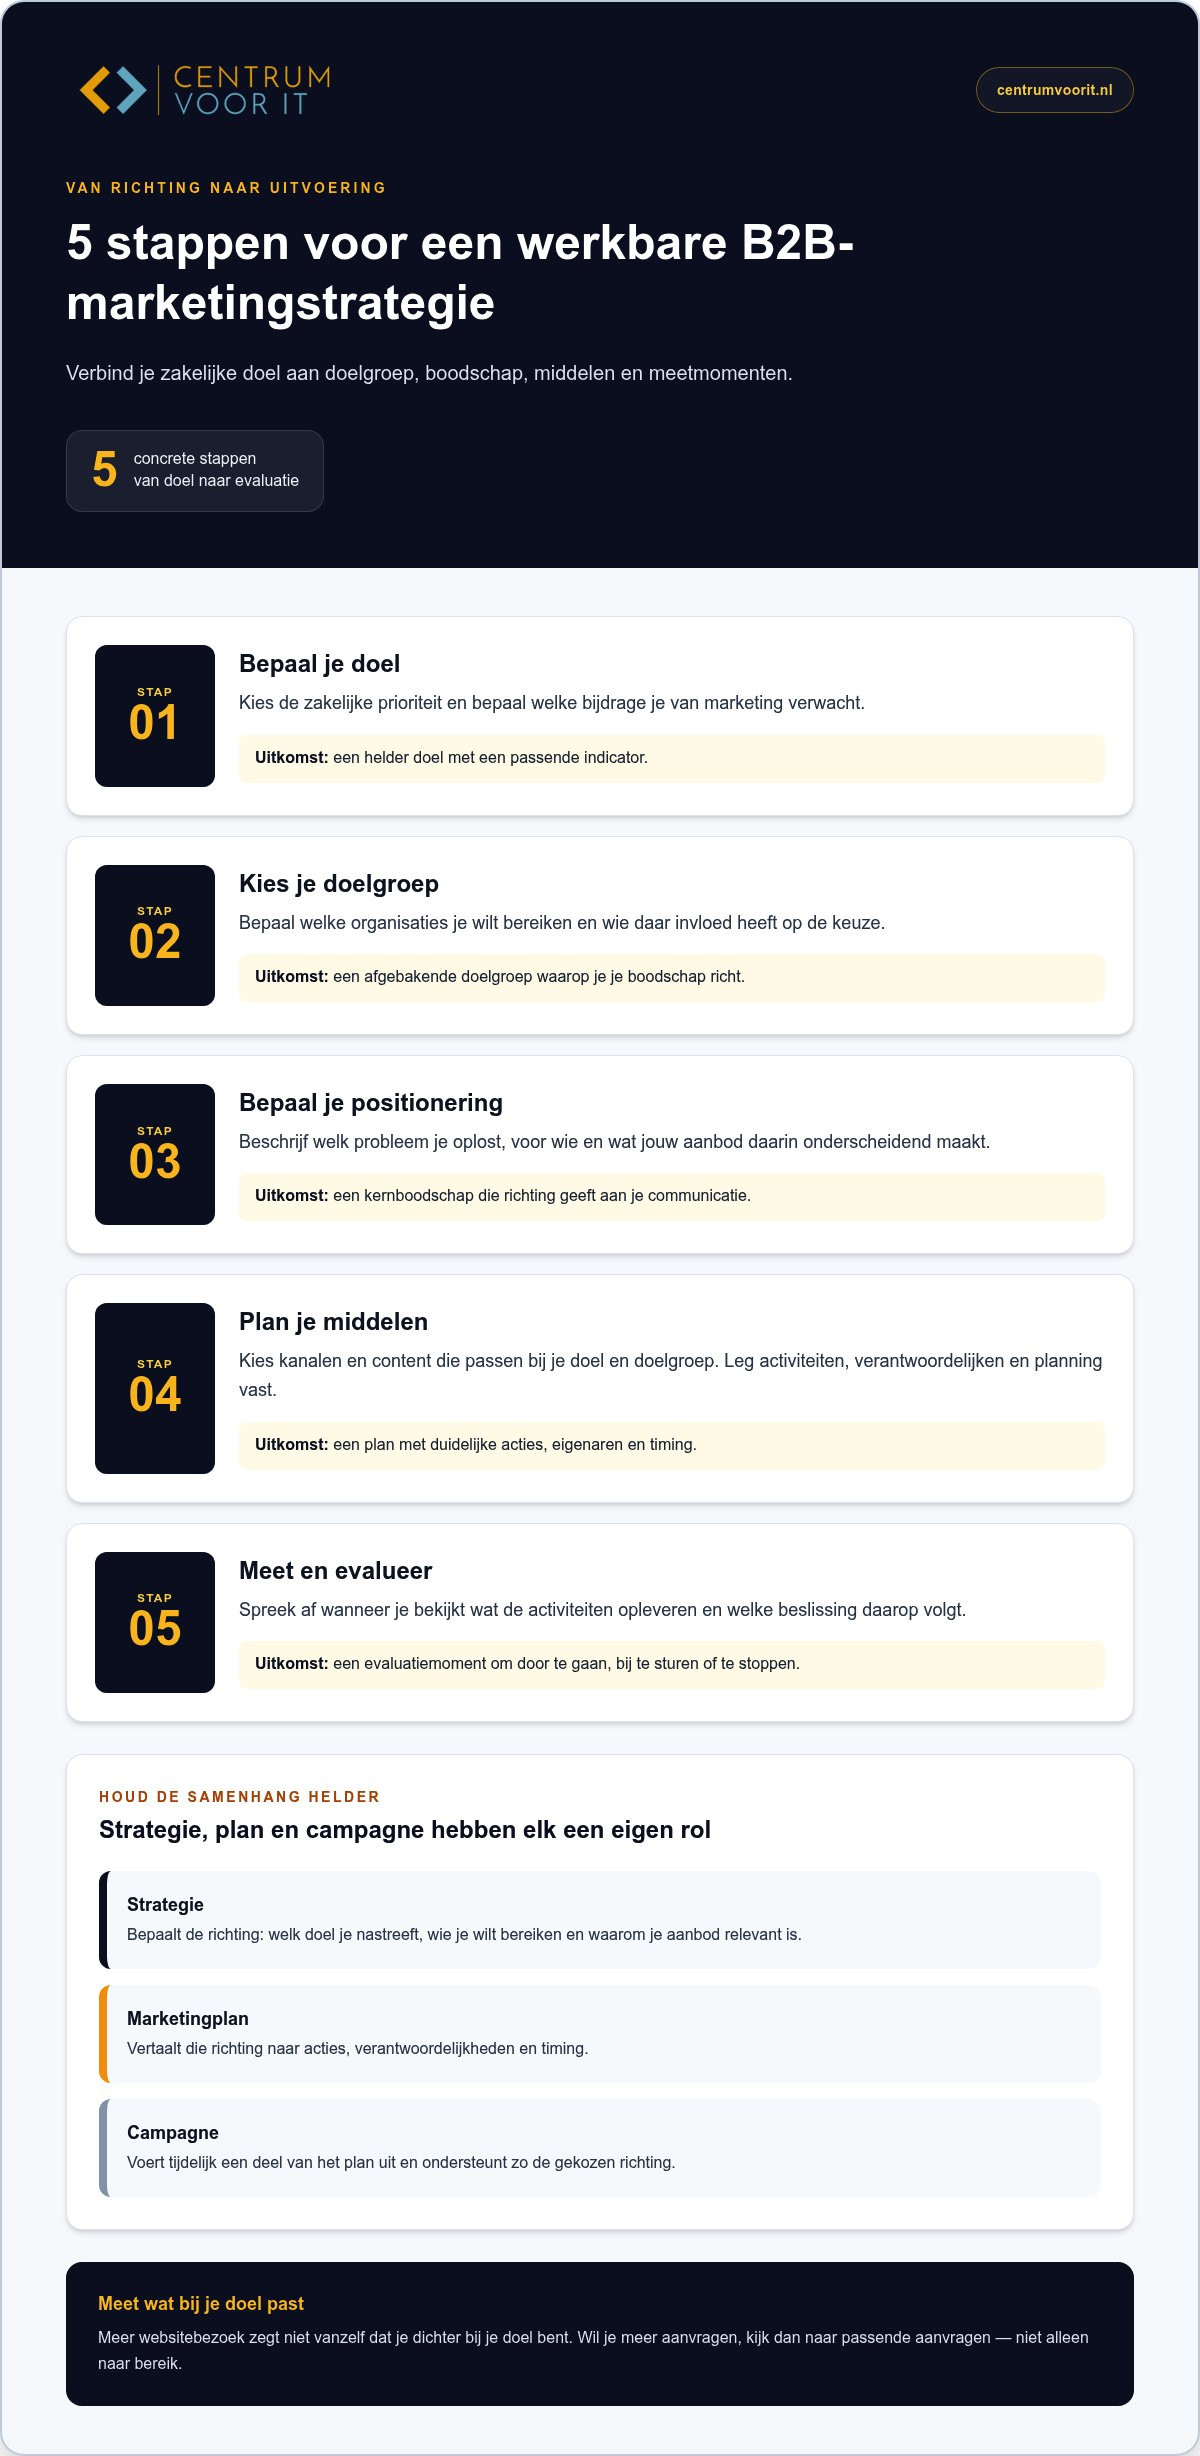The width and height of the screenshot is (1200, 2456).
Task: Click the STAP 01 number badge
Action: [155, 716]
